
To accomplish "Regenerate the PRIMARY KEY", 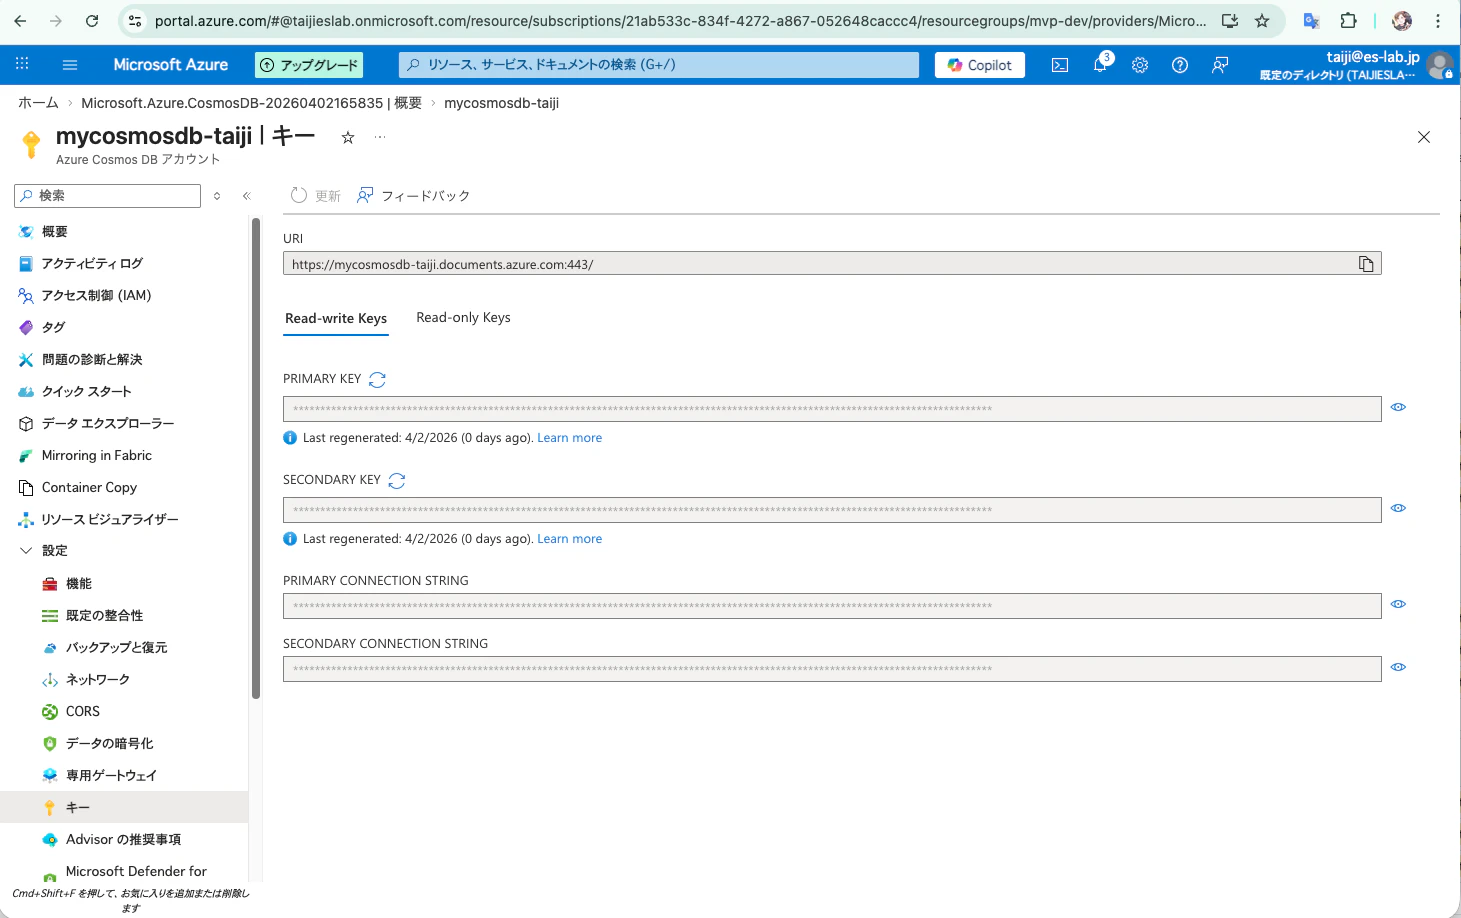I will pos(377,380).
